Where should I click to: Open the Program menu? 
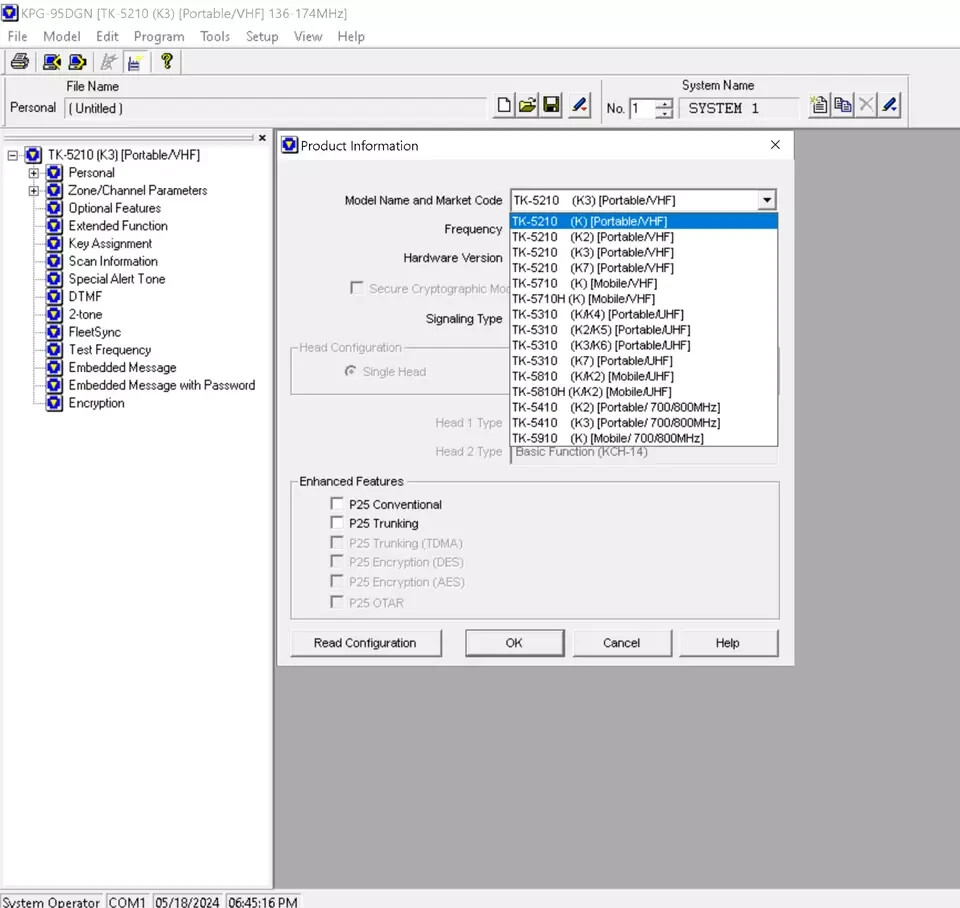[158, 36]
